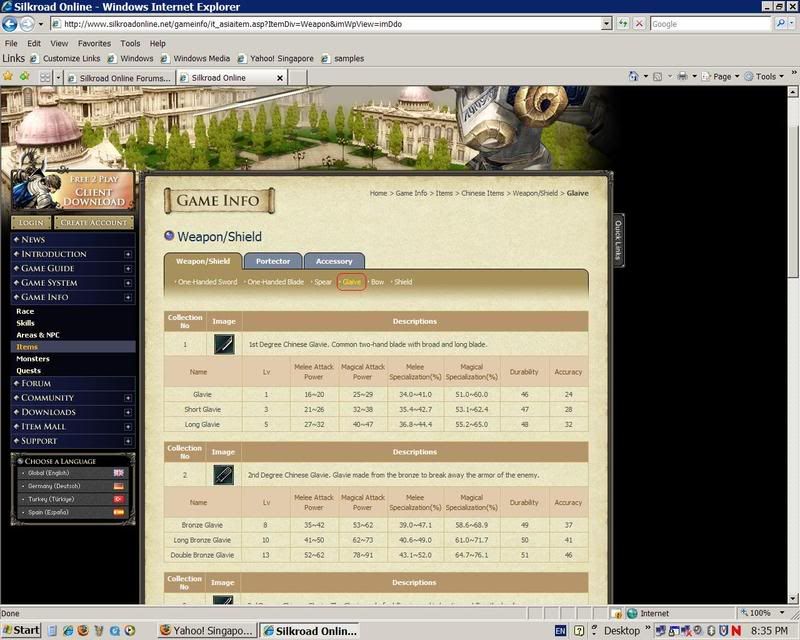
Task: Expand the Introduction sidebar section
Action: tap(128, 254)
